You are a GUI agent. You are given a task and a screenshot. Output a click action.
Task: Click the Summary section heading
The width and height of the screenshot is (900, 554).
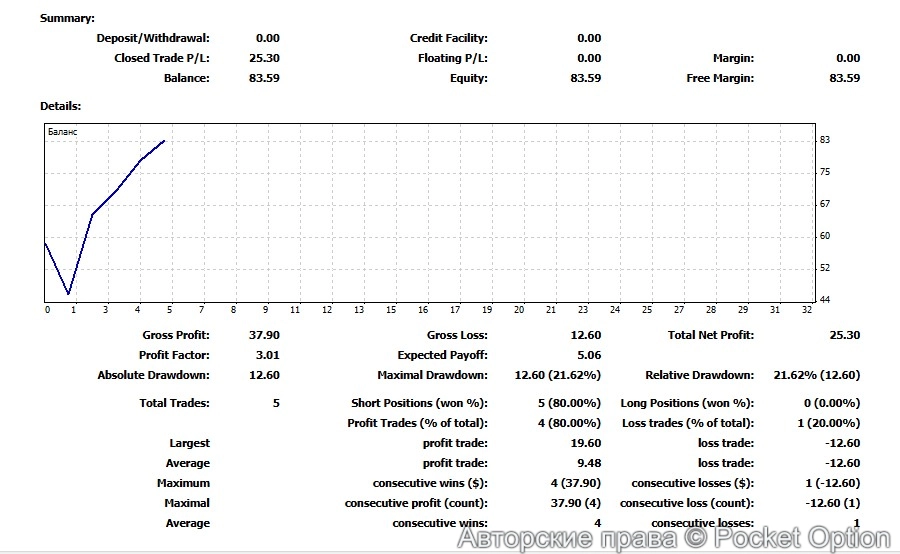pos(67,18)
